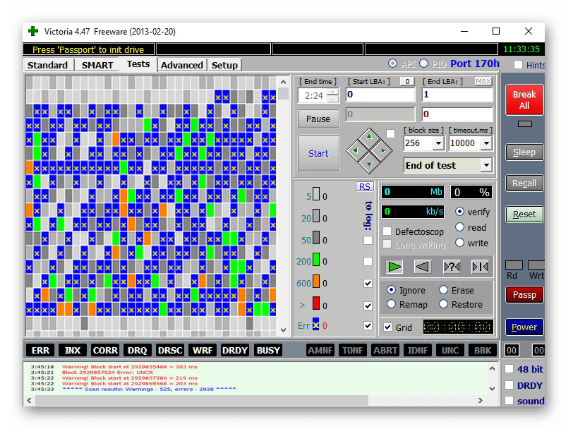Image resolution: width=568 pixels, height=429 pixels.
Task: Click the orange 600 ms color swatch
Action: 316,282
